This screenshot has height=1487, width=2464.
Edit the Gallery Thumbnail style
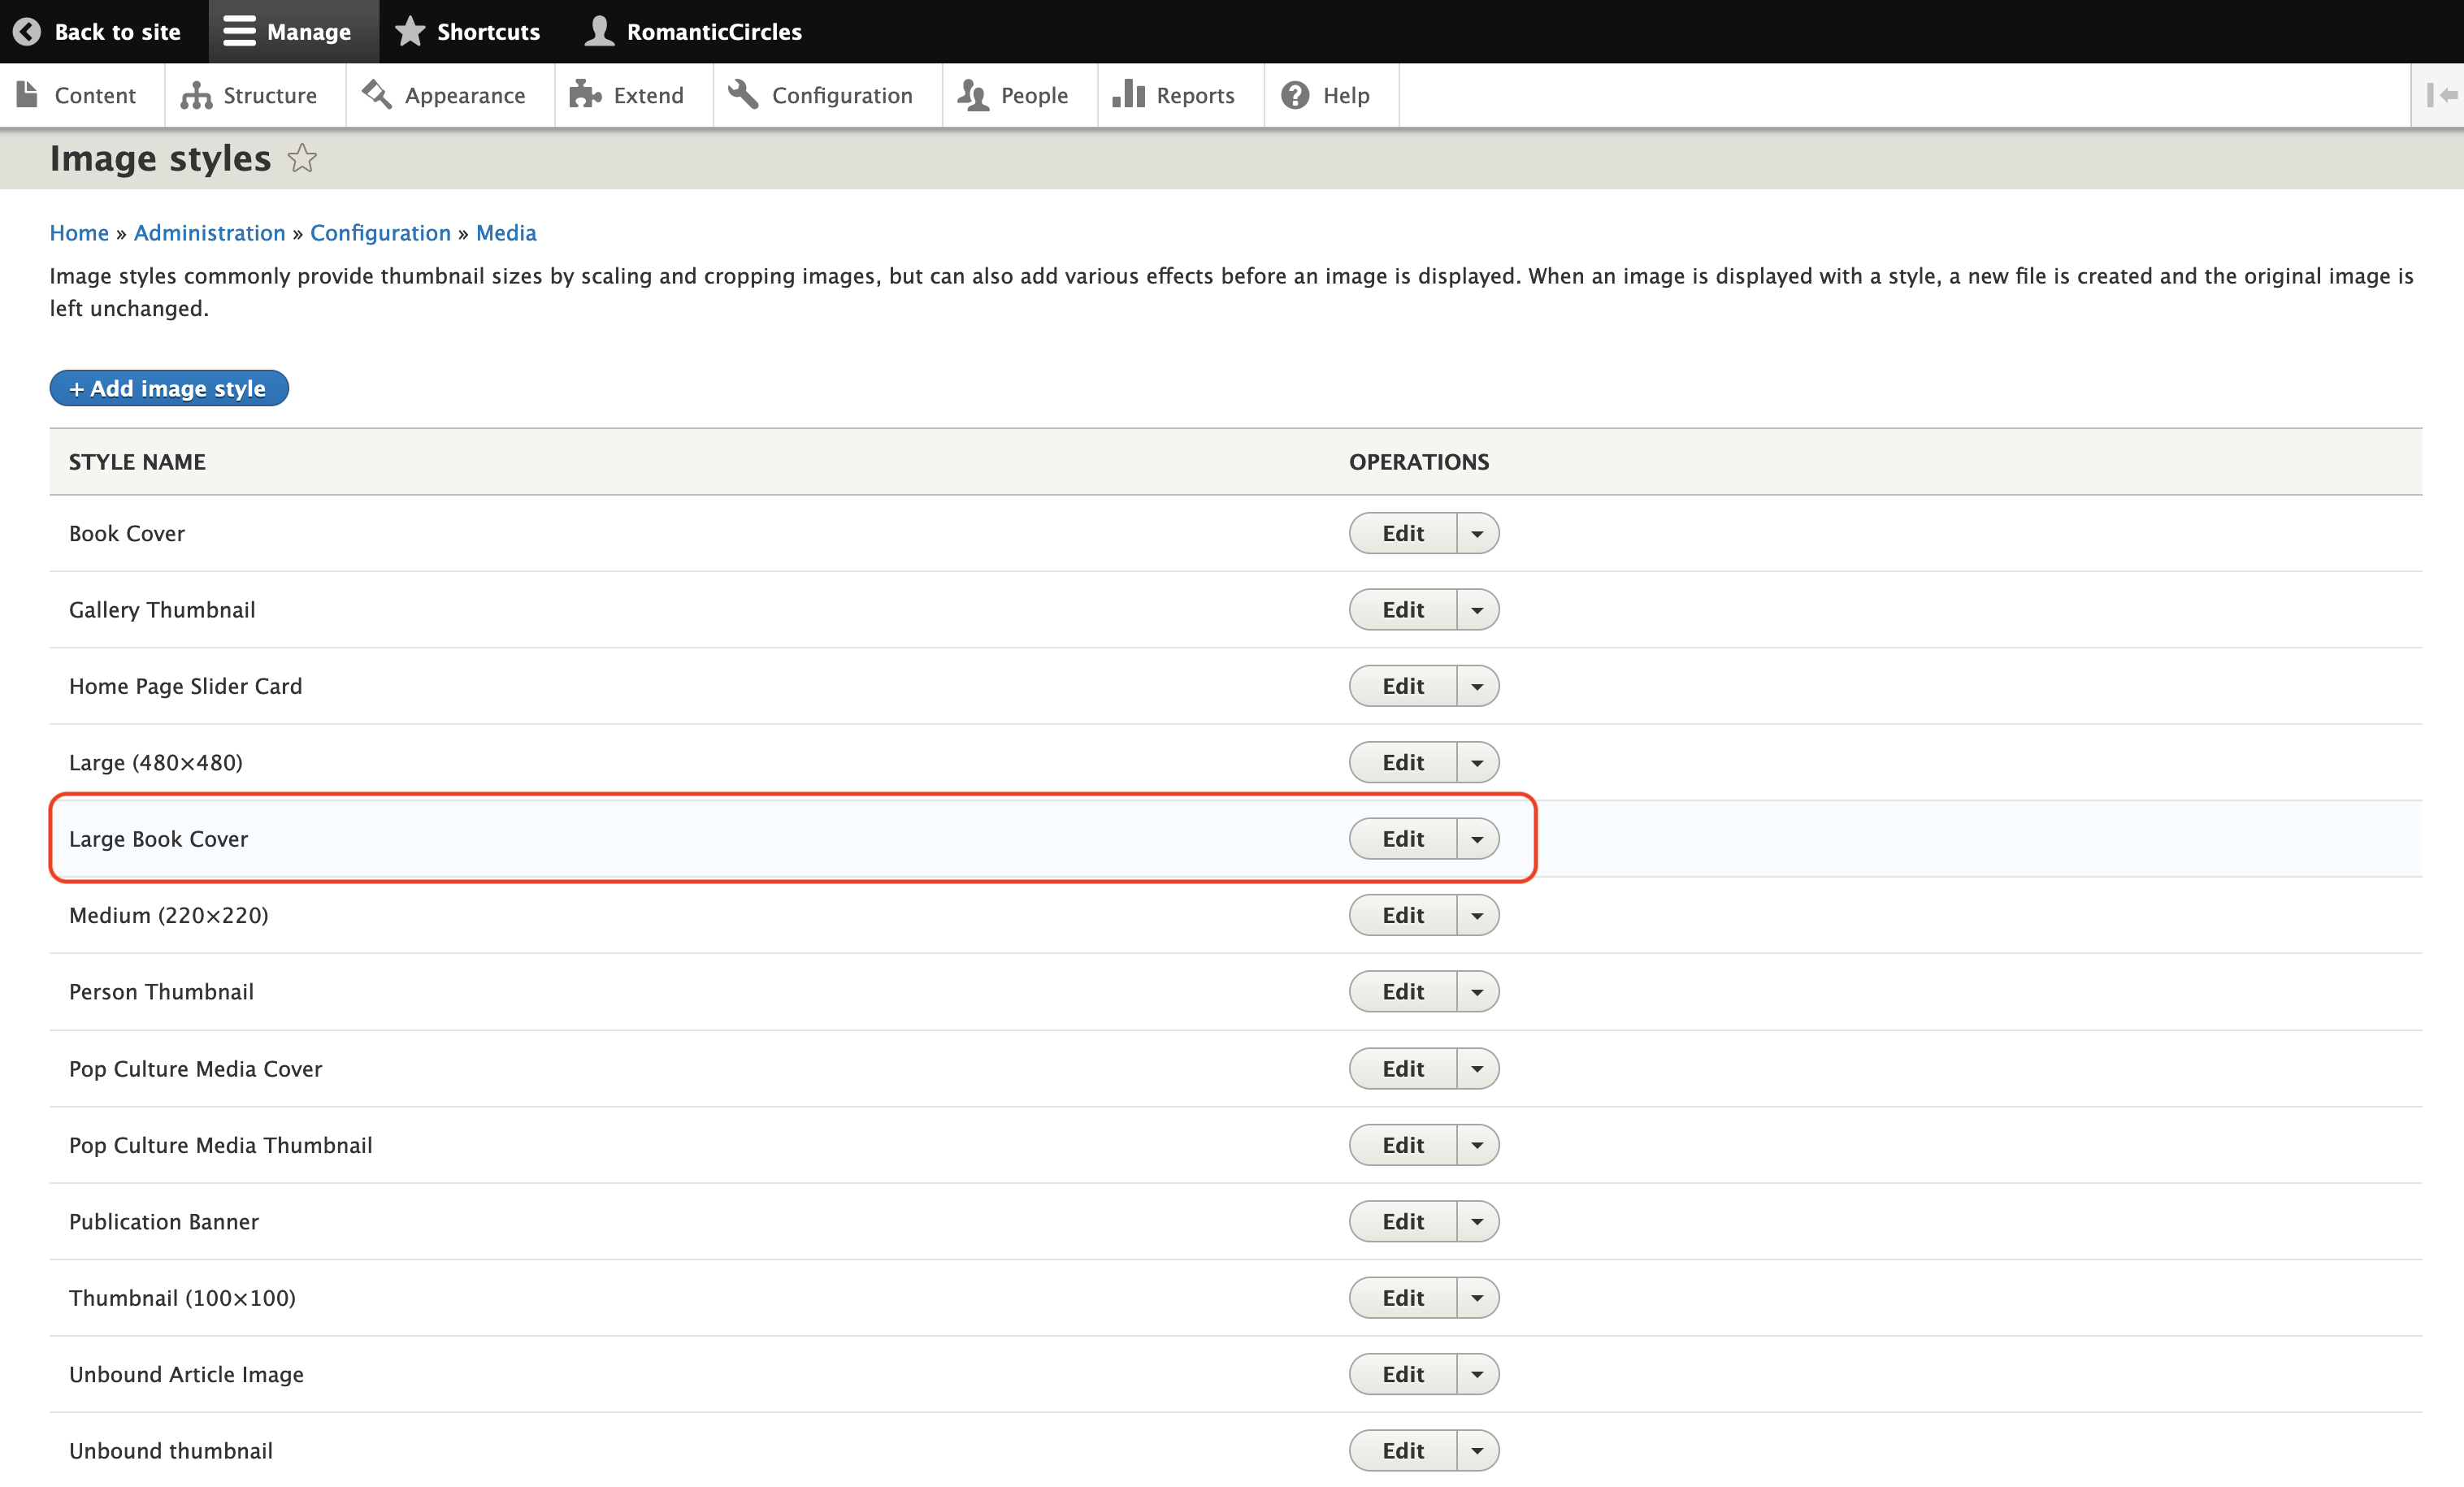tap(1402, 610)
